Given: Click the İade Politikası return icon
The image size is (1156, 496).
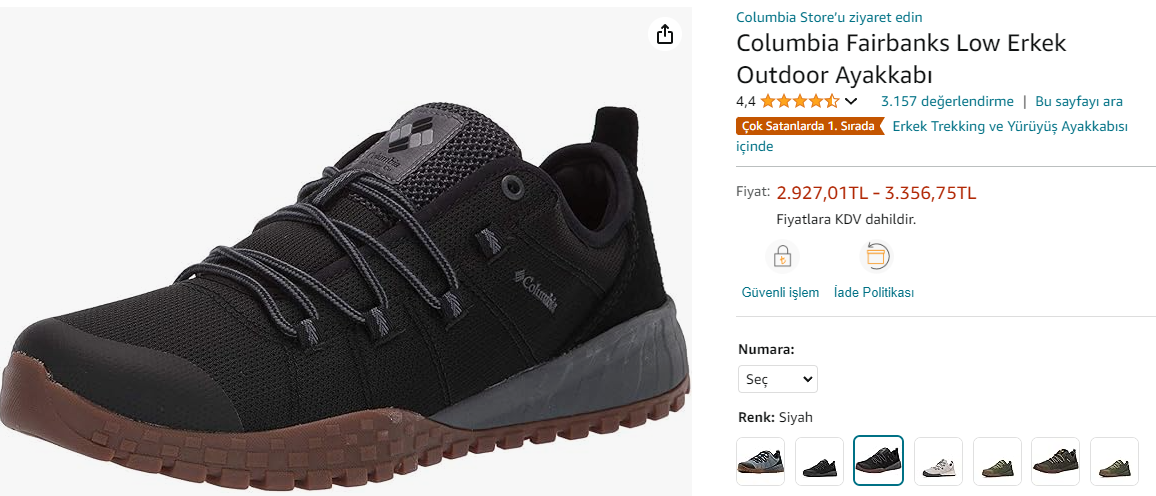Looking at the screenshot, I should [x=875, y=257].
